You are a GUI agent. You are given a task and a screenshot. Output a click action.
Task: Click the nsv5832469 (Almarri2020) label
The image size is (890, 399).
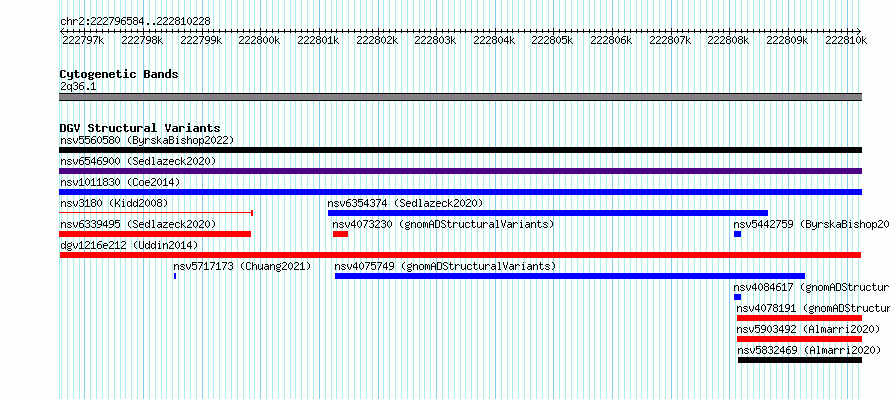click(x=809, y=350)
